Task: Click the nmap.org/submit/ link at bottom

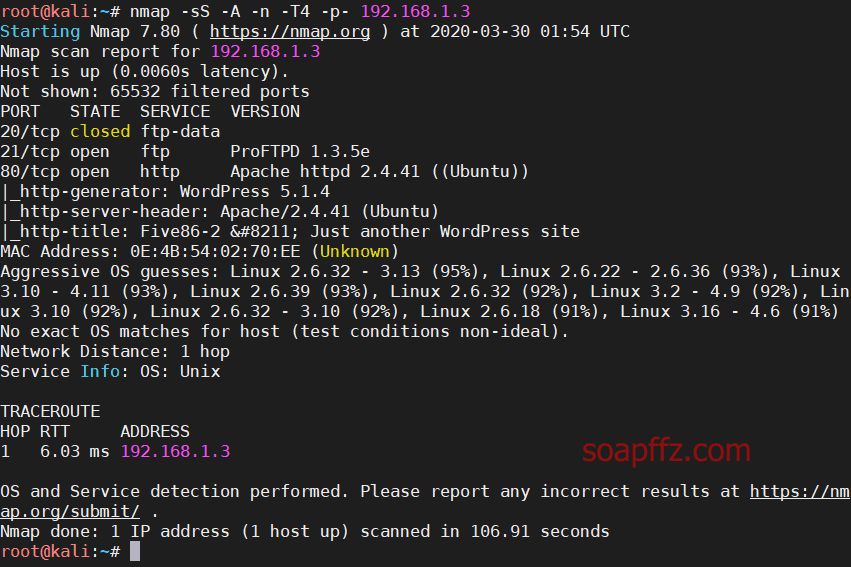Action: point(70,511)
